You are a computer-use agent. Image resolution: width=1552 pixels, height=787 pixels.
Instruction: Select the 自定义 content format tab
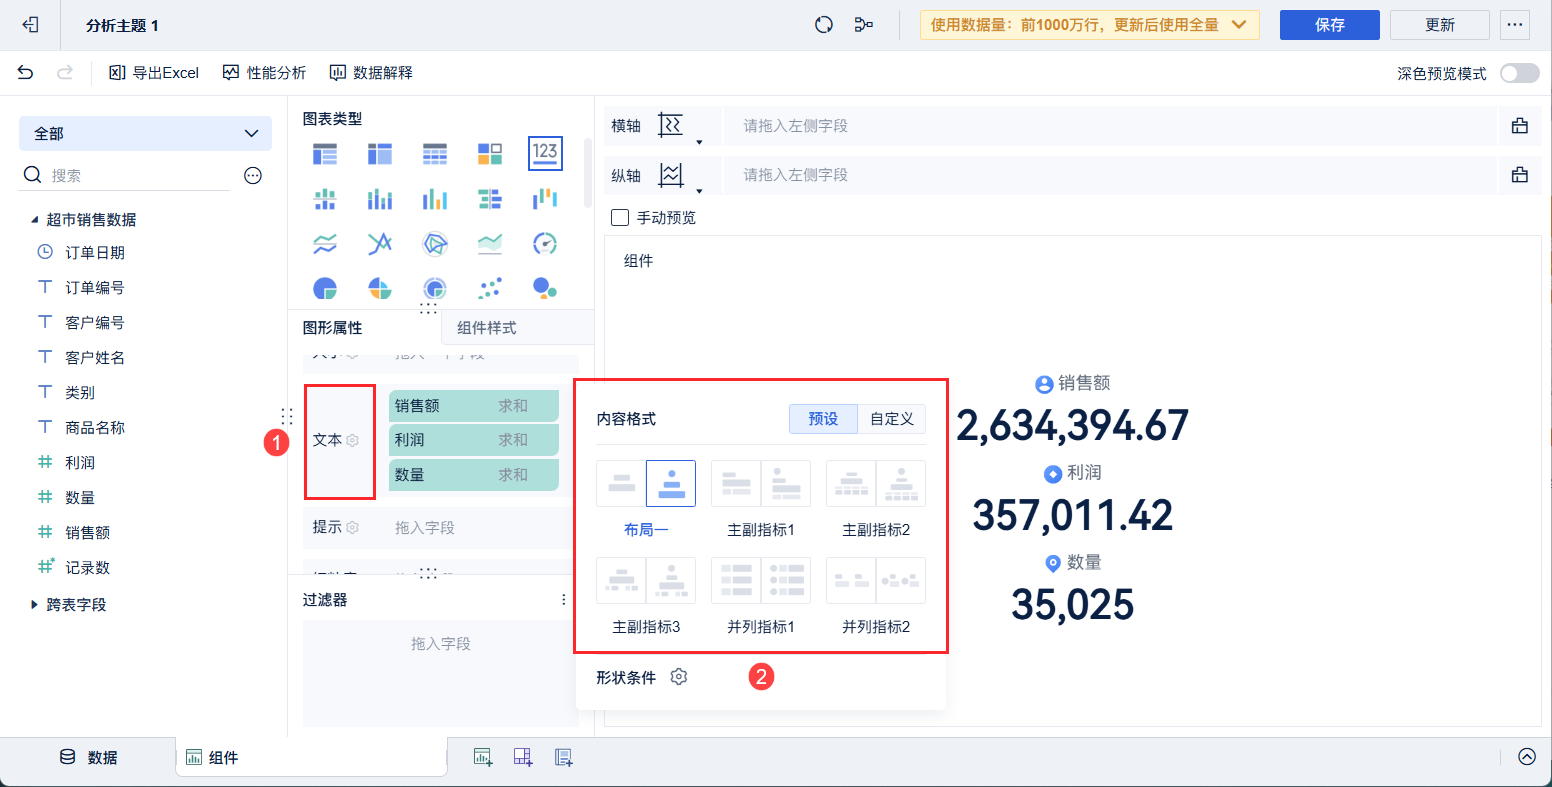pyautogui.click(x=892, y=419)
